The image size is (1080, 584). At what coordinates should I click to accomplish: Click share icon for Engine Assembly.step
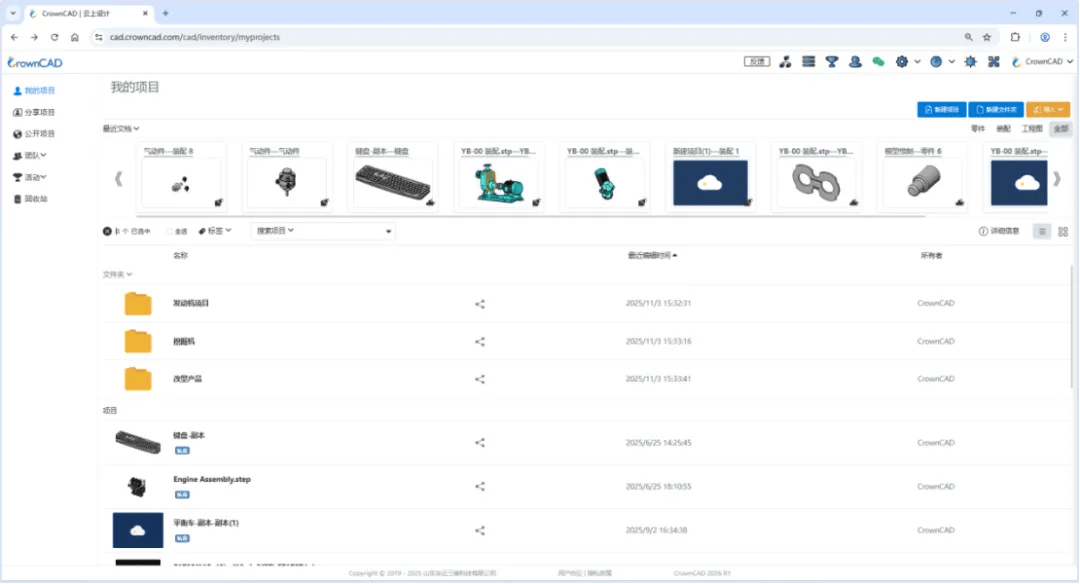tap(480, 487)
